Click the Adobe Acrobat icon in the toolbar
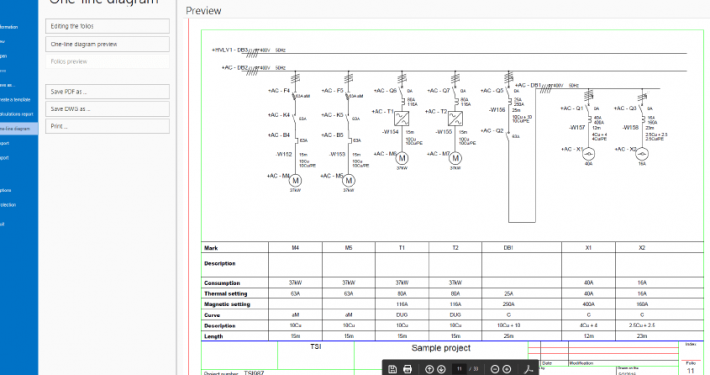 click(528, 369)
